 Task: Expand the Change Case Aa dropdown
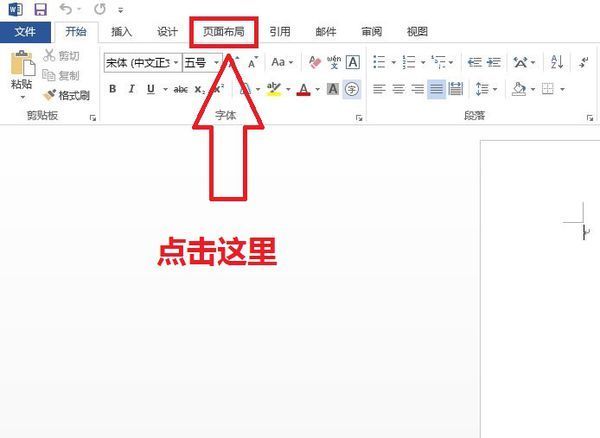[282, 62]
